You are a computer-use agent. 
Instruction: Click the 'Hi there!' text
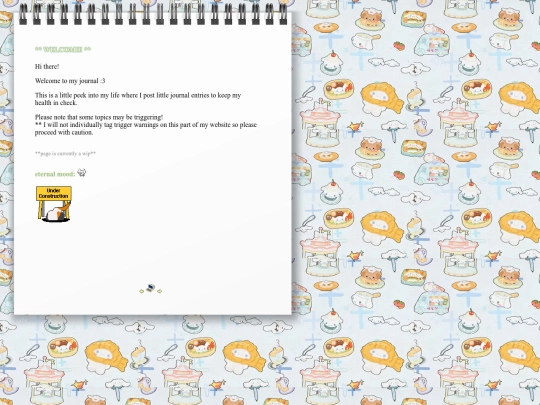point(47,66)
